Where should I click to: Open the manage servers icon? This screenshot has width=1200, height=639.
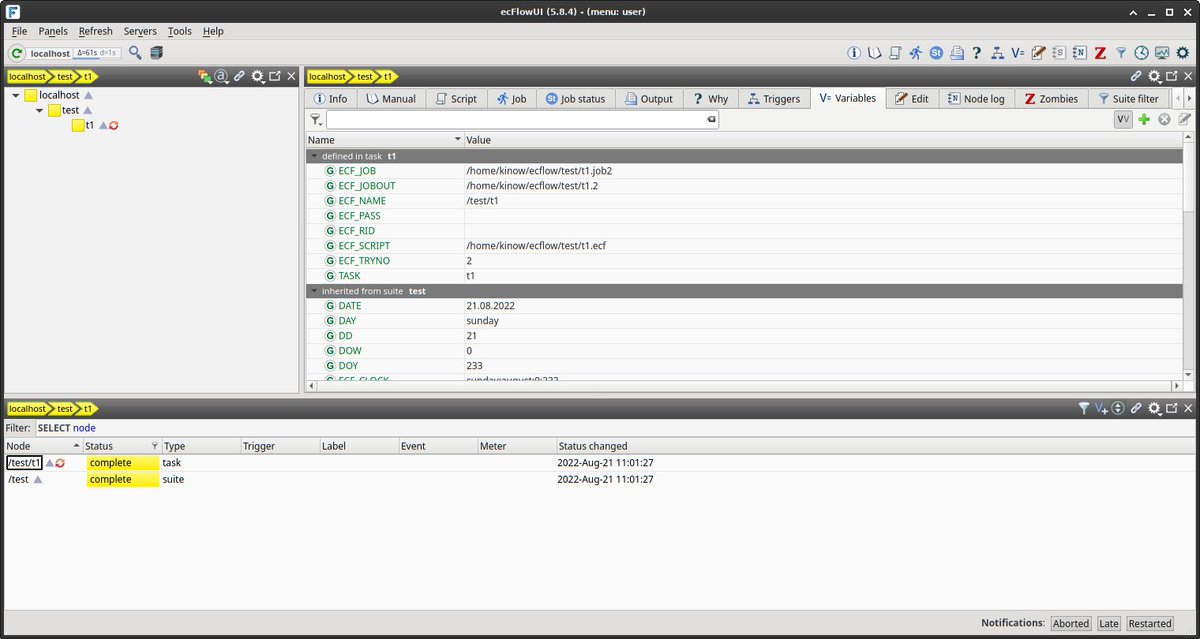156,53
